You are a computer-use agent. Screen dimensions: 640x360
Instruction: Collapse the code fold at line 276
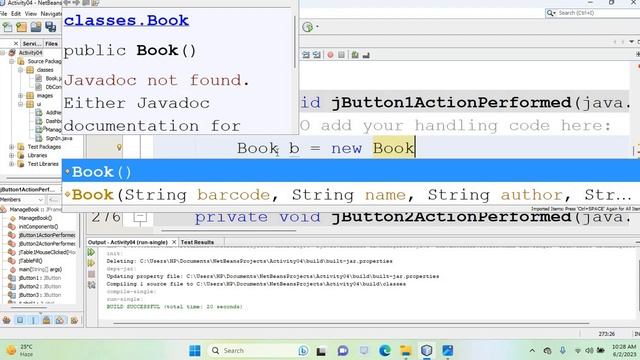pyautogui.click(x=140, y=218)
